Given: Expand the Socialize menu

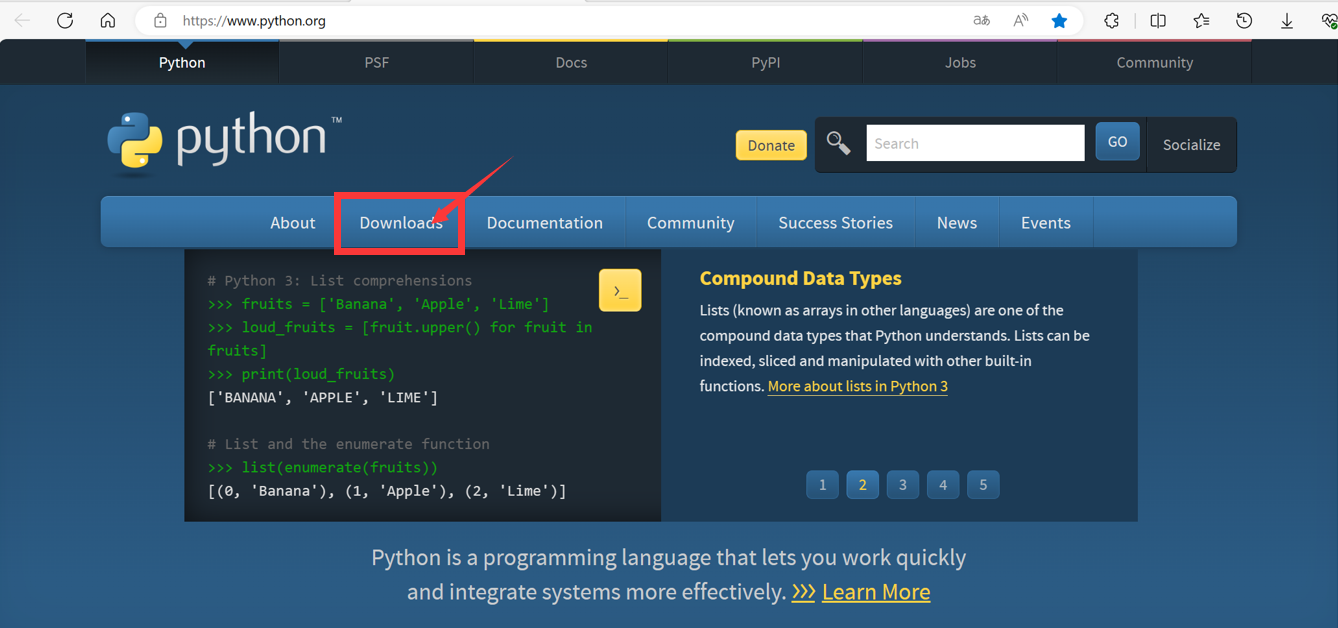Looking at the screenshot, I should pos(1191,145).
